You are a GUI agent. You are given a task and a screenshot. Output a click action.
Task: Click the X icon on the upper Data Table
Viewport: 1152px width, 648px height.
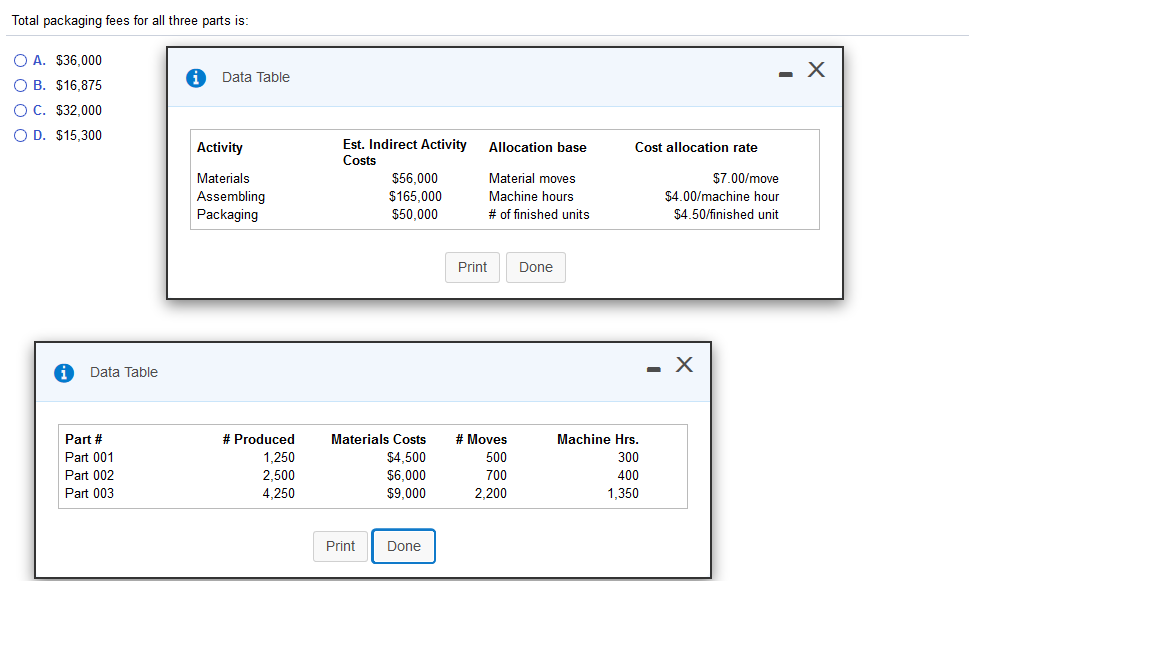click(x=816, y=70)
